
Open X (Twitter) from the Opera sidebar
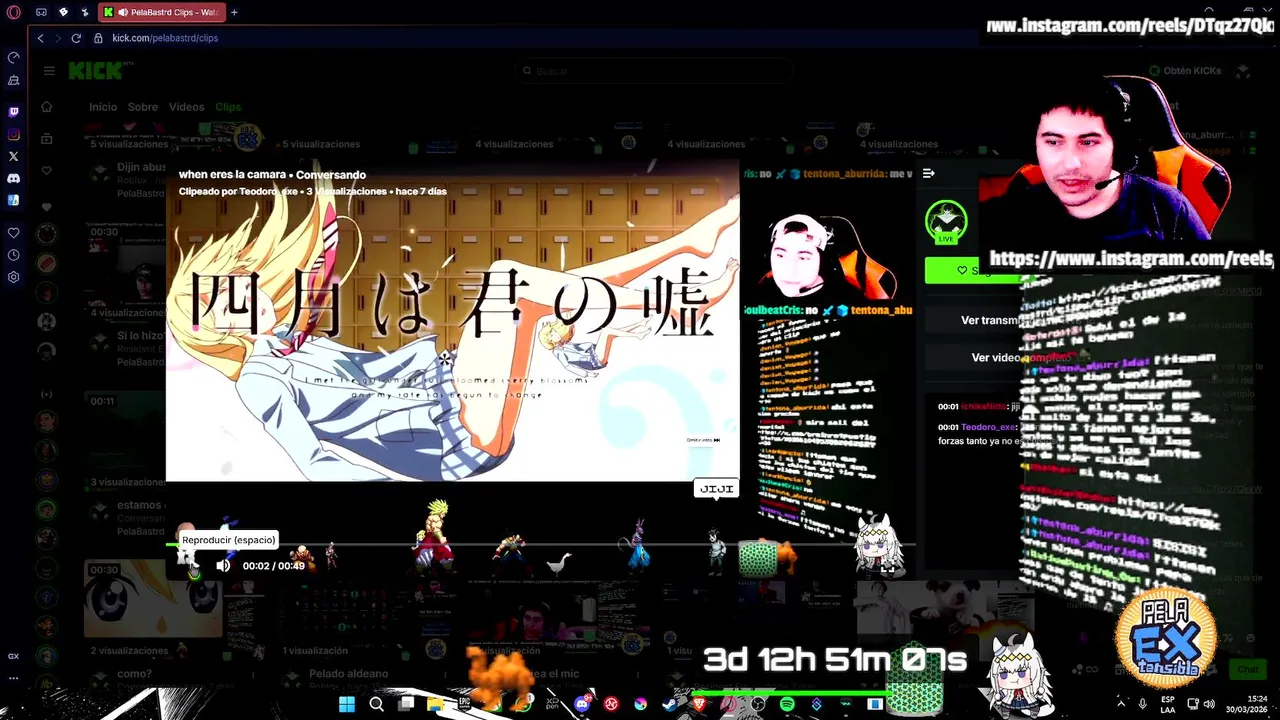point(13,156)
